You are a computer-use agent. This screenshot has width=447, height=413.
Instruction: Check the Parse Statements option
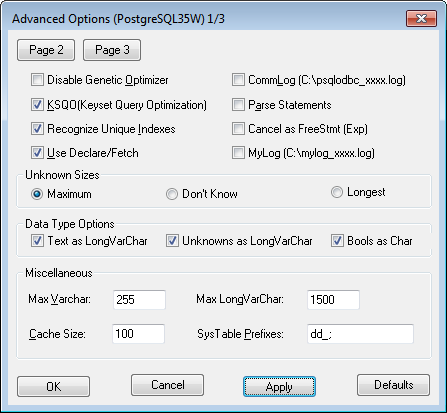[238, 105]
